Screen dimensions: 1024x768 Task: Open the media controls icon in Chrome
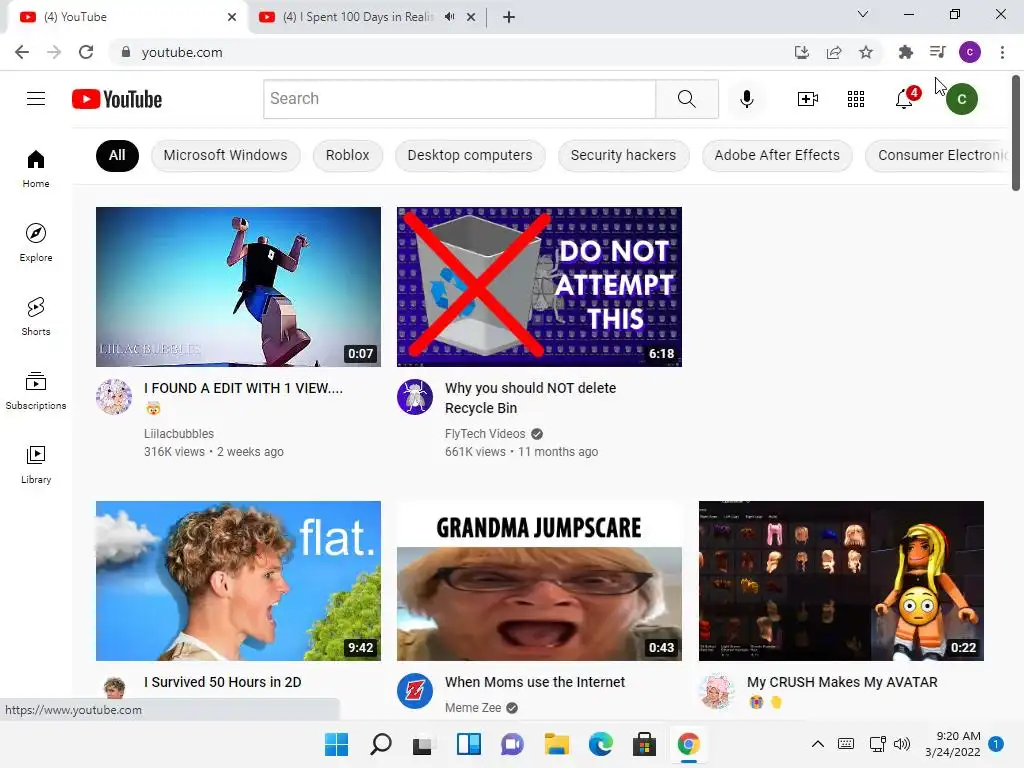[937, 52]
